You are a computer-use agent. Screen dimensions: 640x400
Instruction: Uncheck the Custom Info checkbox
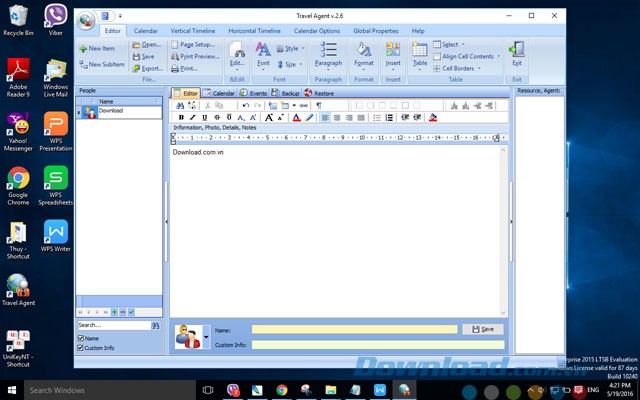pos(81,348)
